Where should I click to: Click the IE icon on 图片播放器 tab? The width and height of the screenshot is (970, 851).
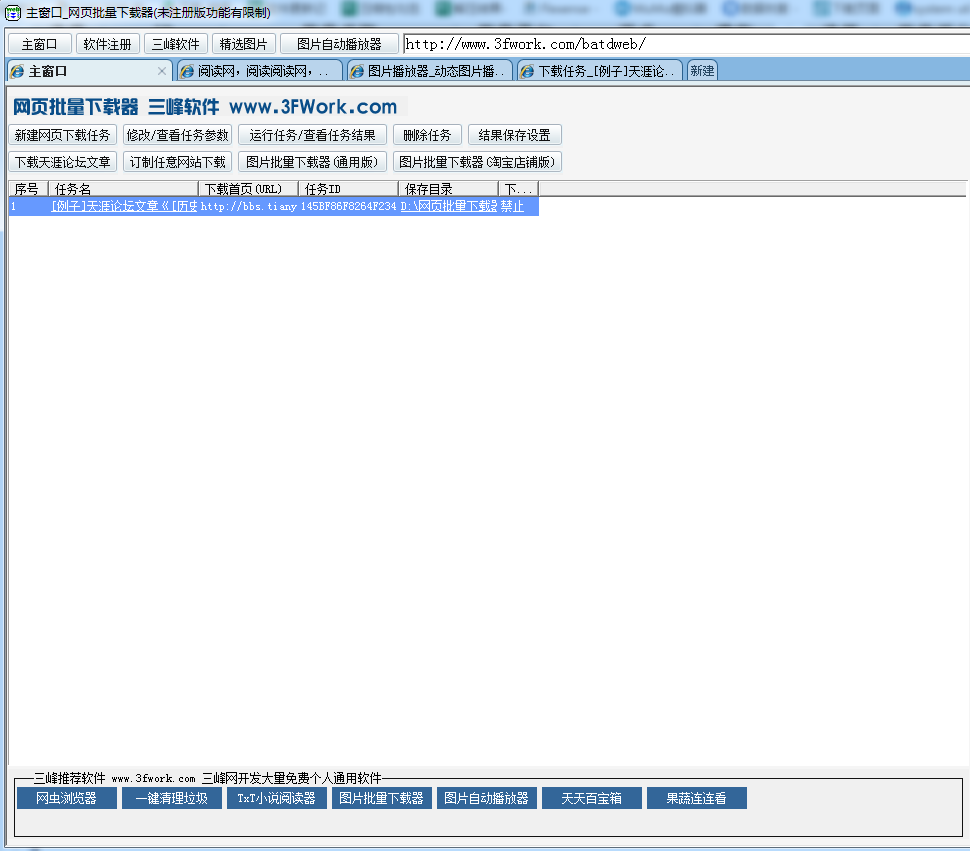(357, 72)
